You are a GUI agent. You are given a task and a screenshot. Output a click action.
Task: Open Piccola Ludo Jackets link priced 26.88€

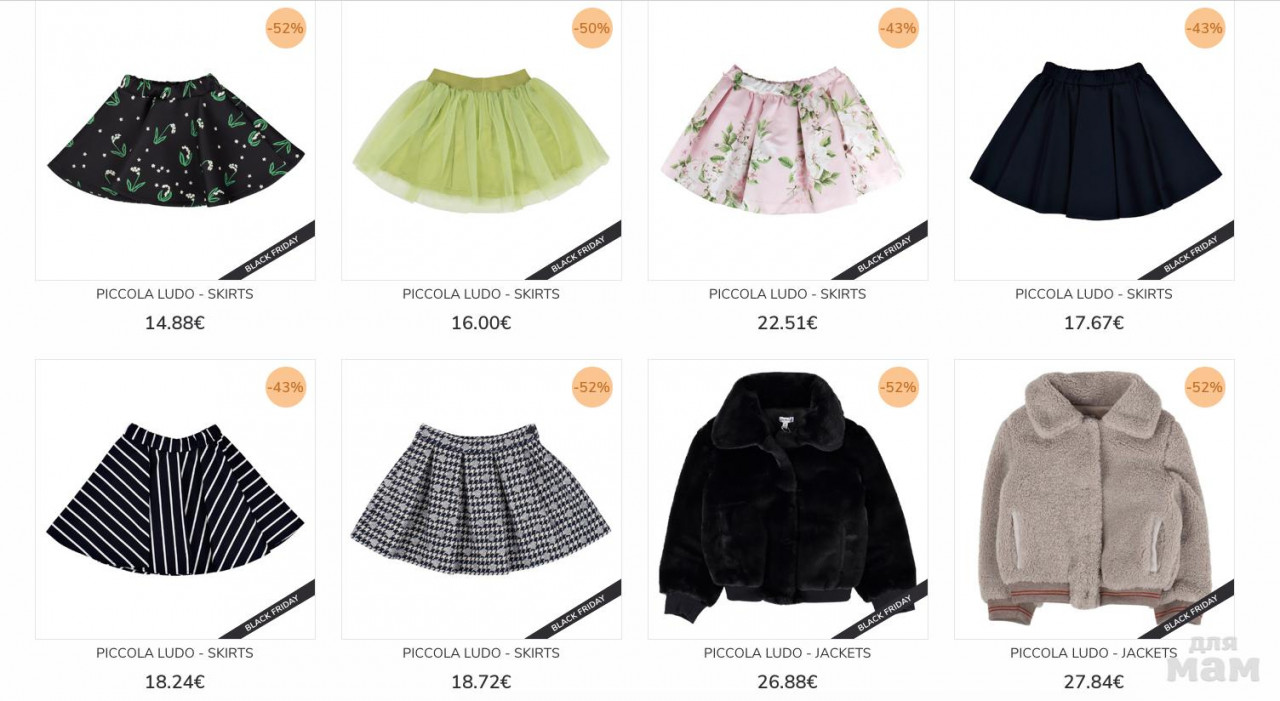(x=788, y=653)
